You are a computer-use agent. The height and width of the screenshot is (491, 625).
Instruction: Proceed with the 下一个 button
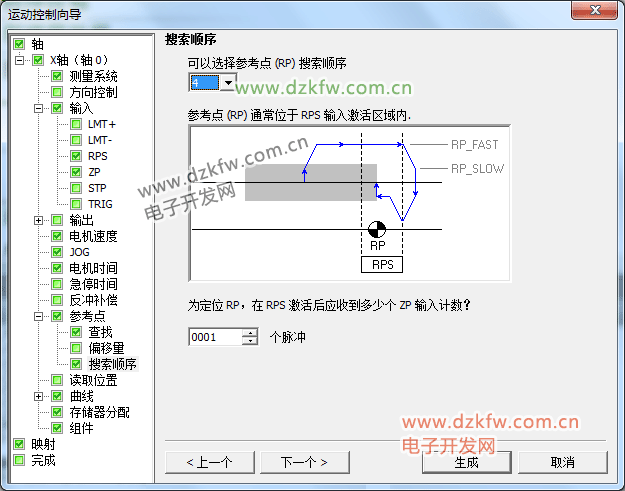click(305, 462)
